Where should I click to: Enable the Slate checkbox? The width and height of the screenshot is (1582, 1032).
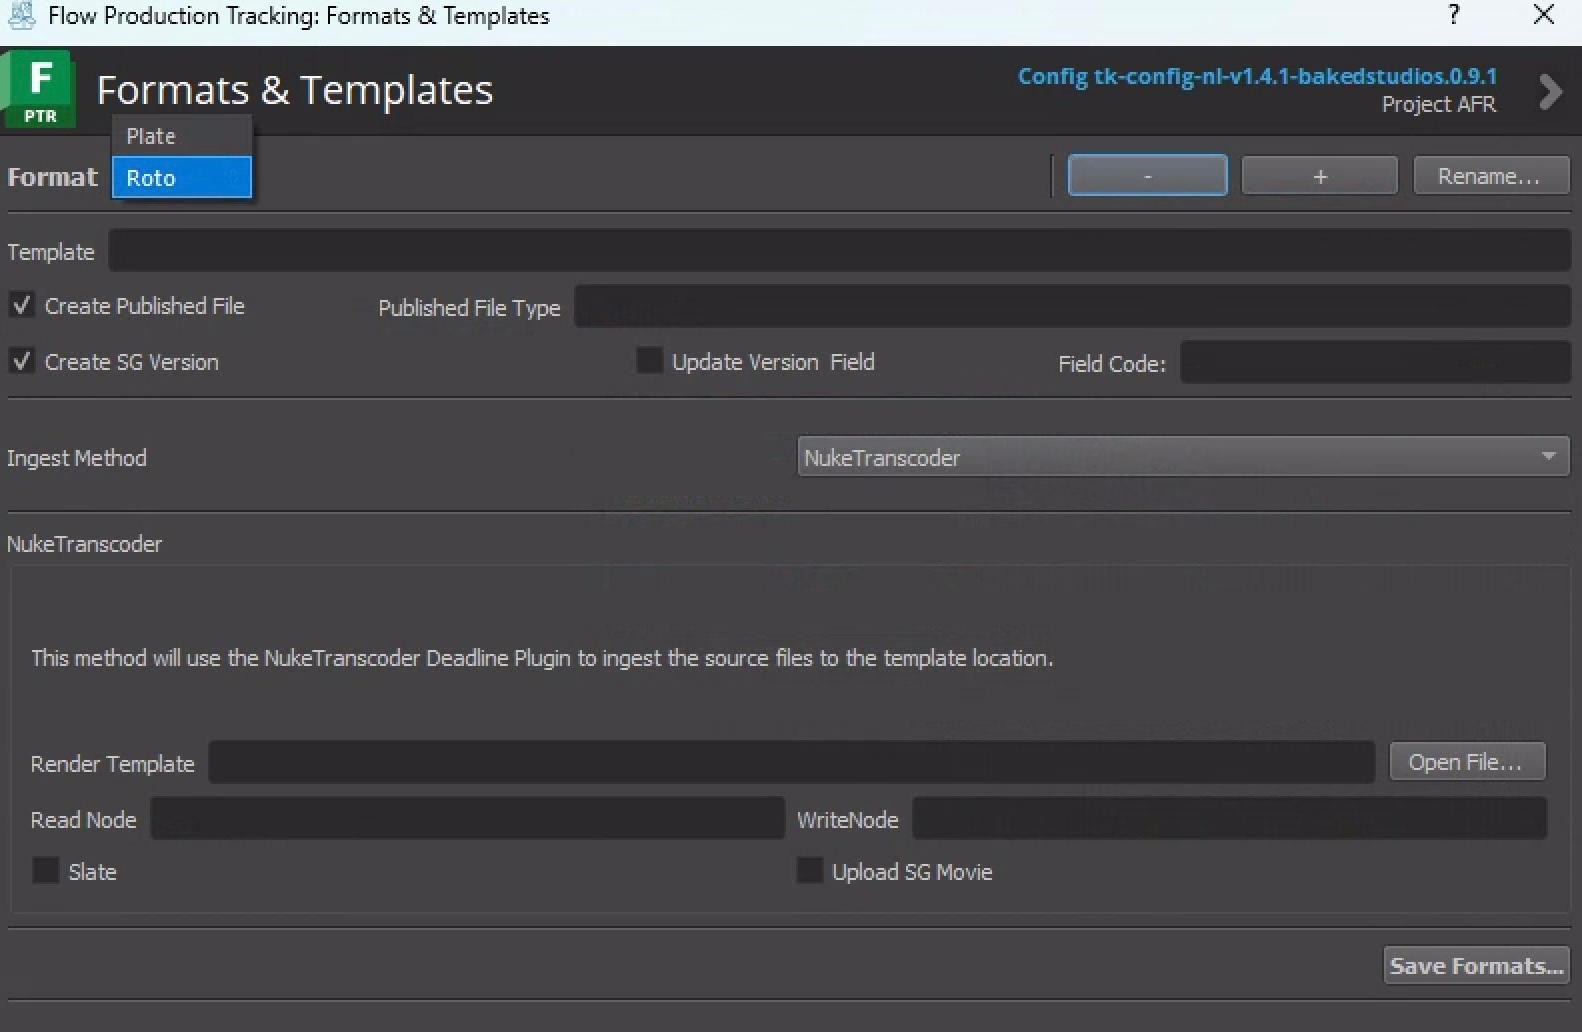point(46,871)
